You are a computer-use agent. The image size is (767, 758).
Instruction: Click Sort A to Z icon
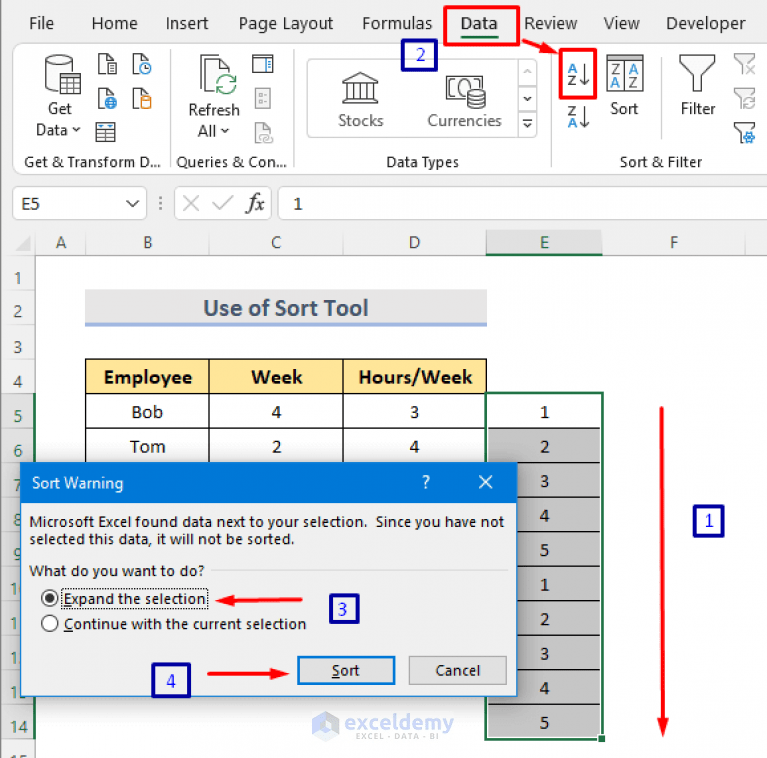tap(578, 74)
